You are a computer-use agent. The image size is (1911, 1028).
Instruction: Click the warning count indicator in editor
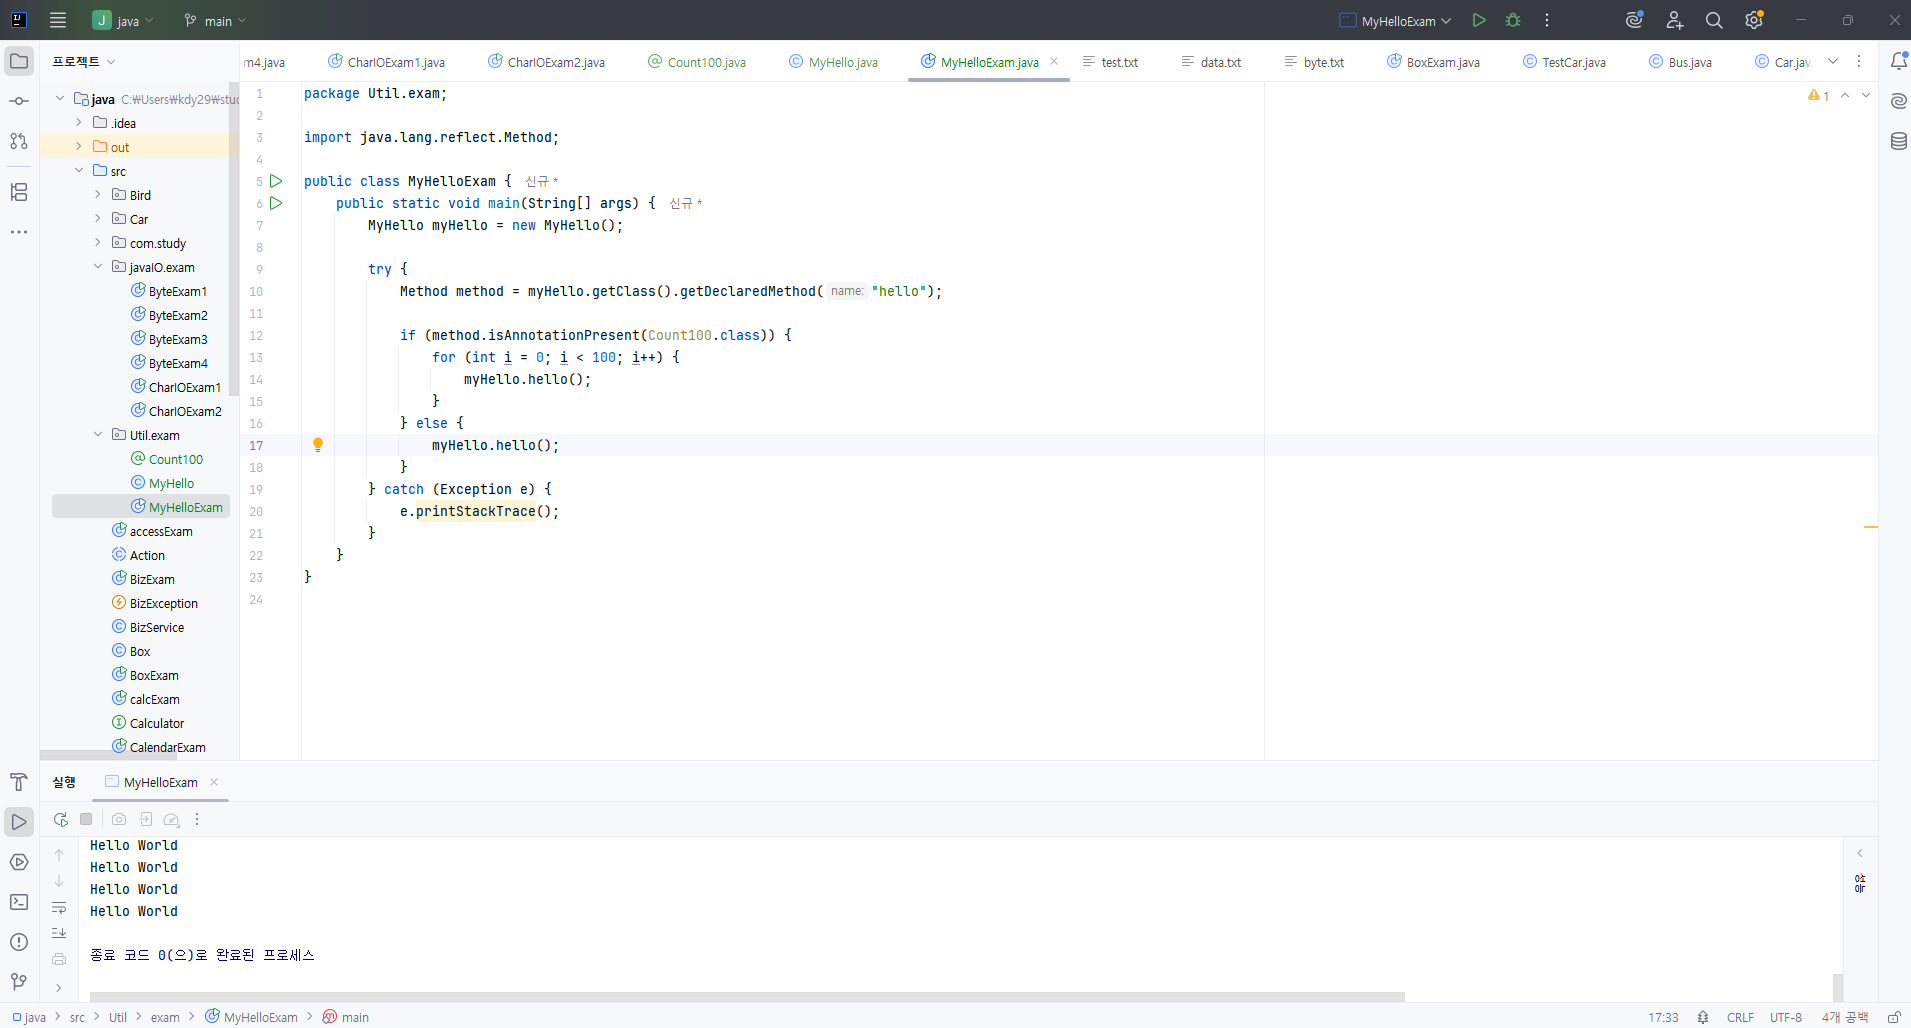click(1819, 95)
